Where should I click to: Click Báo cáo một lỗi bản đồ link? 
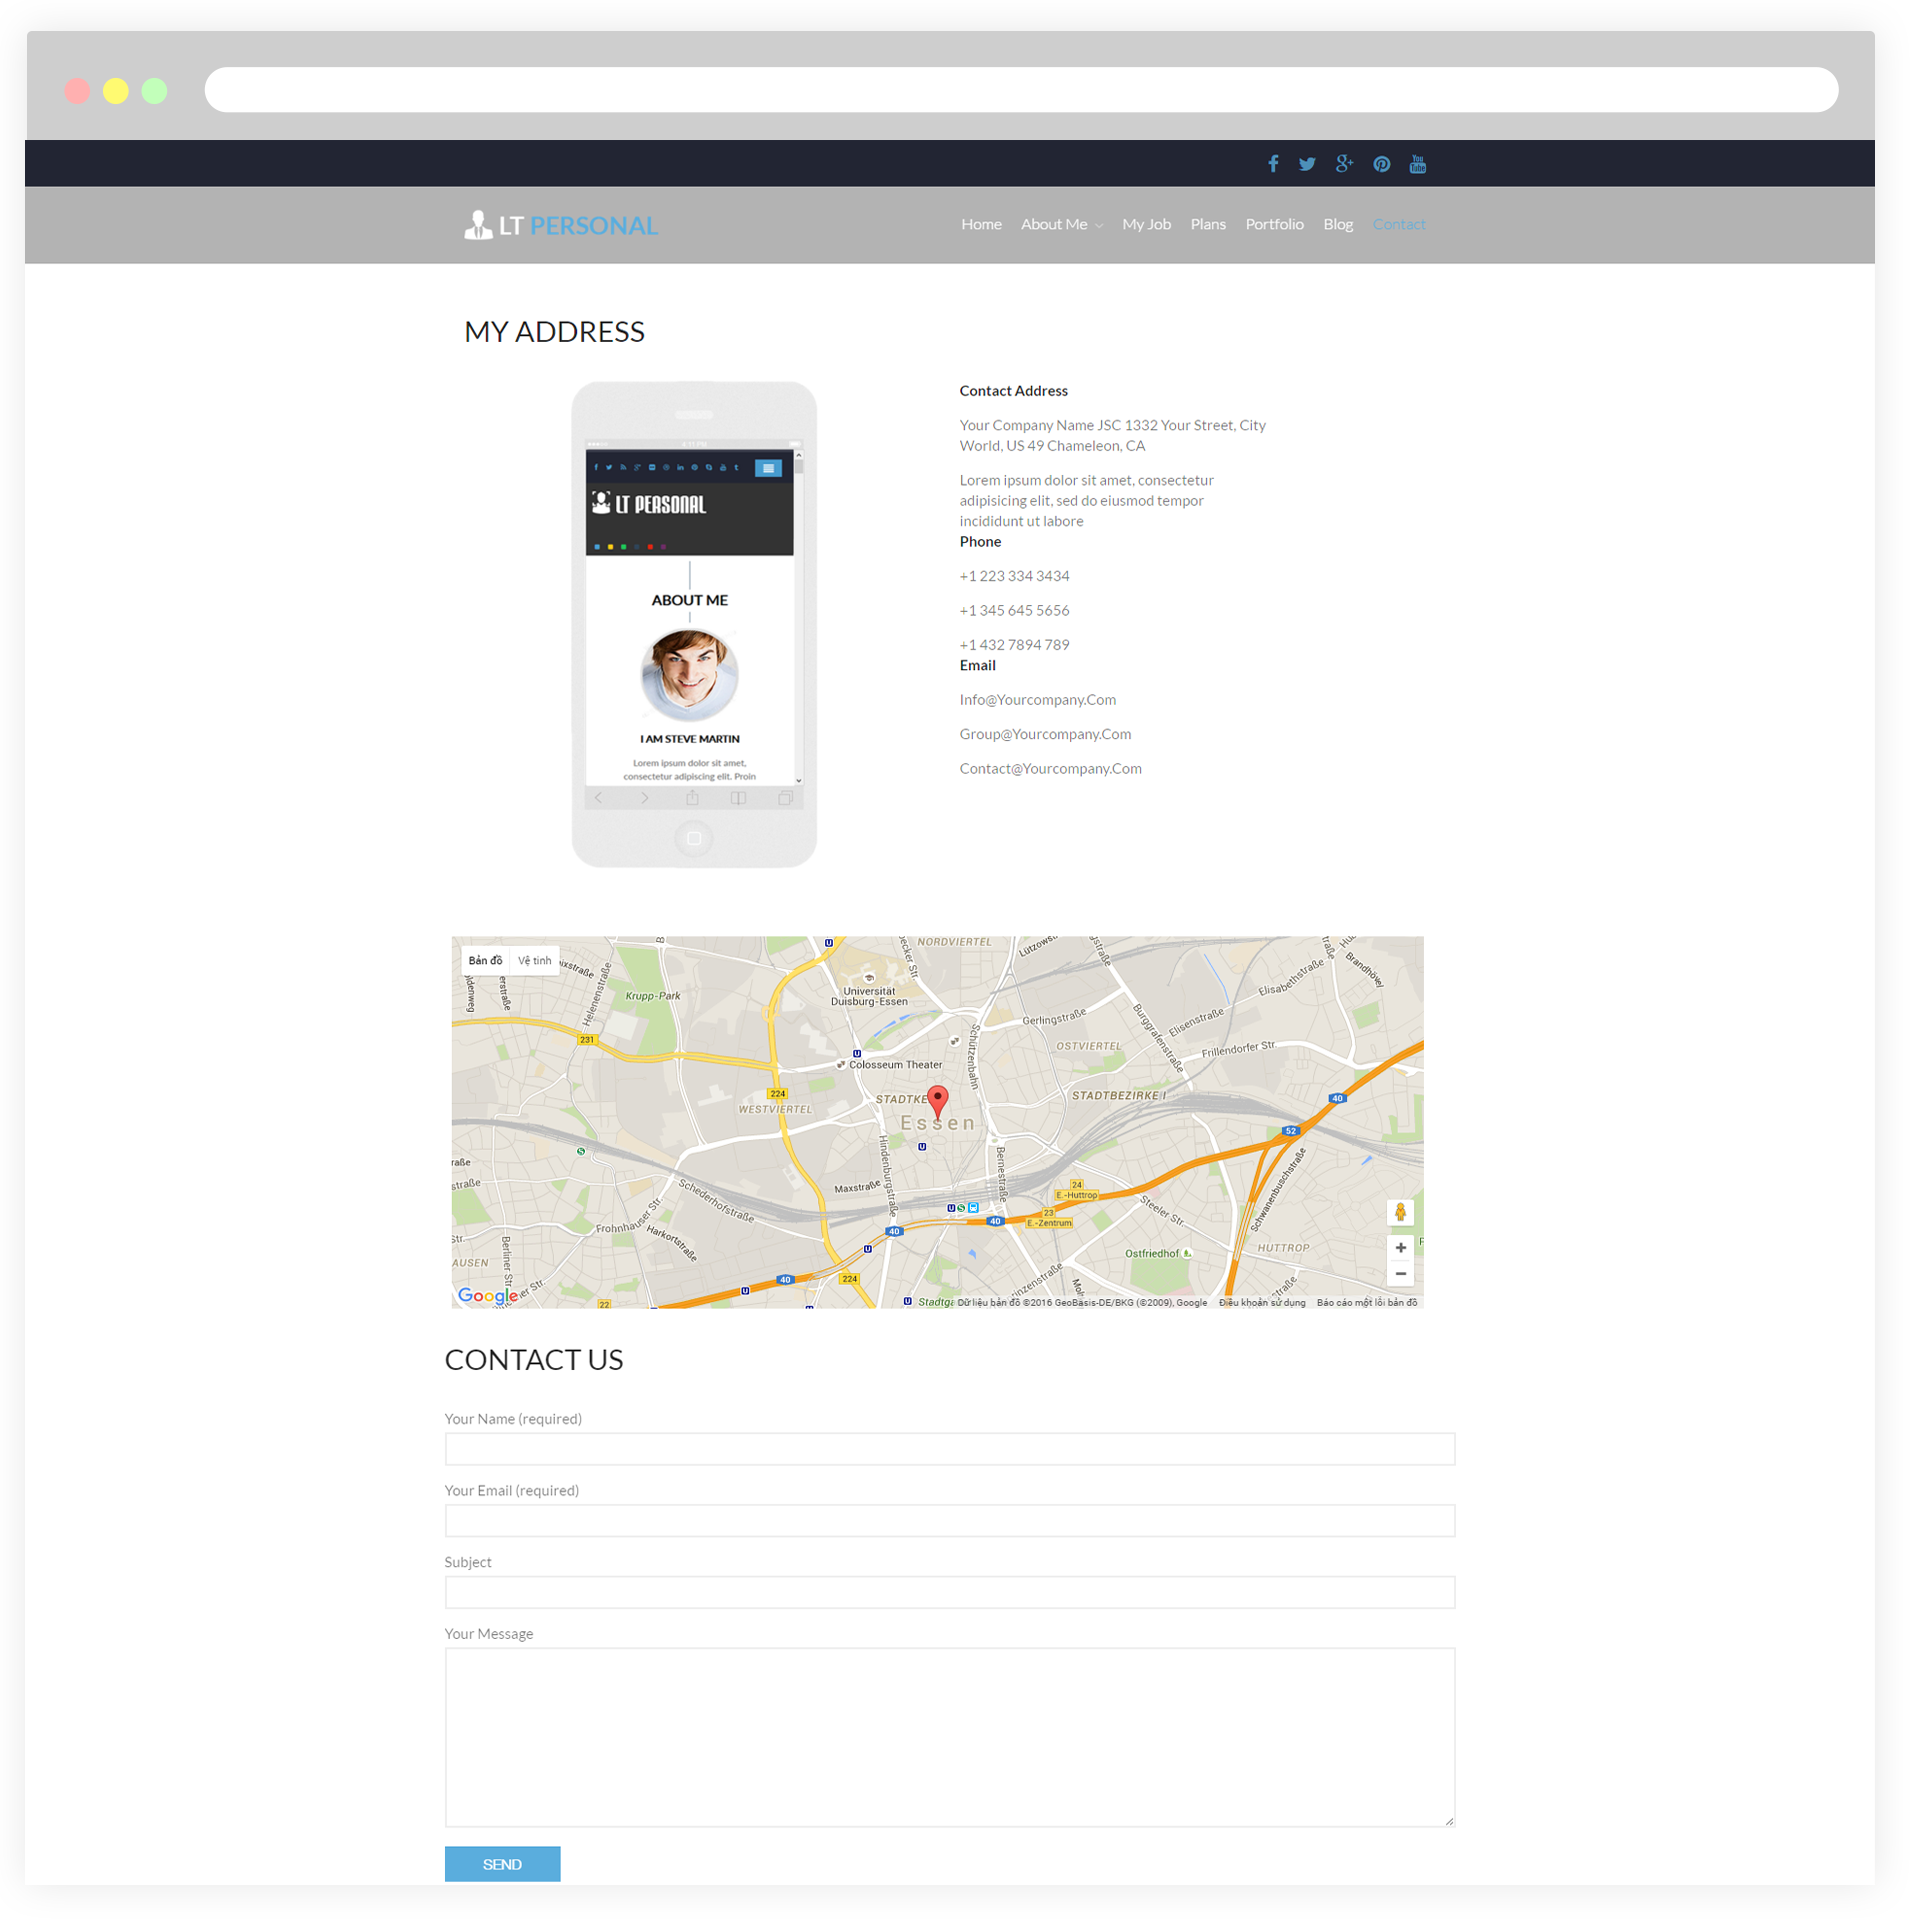(x=1366, y=1302)
